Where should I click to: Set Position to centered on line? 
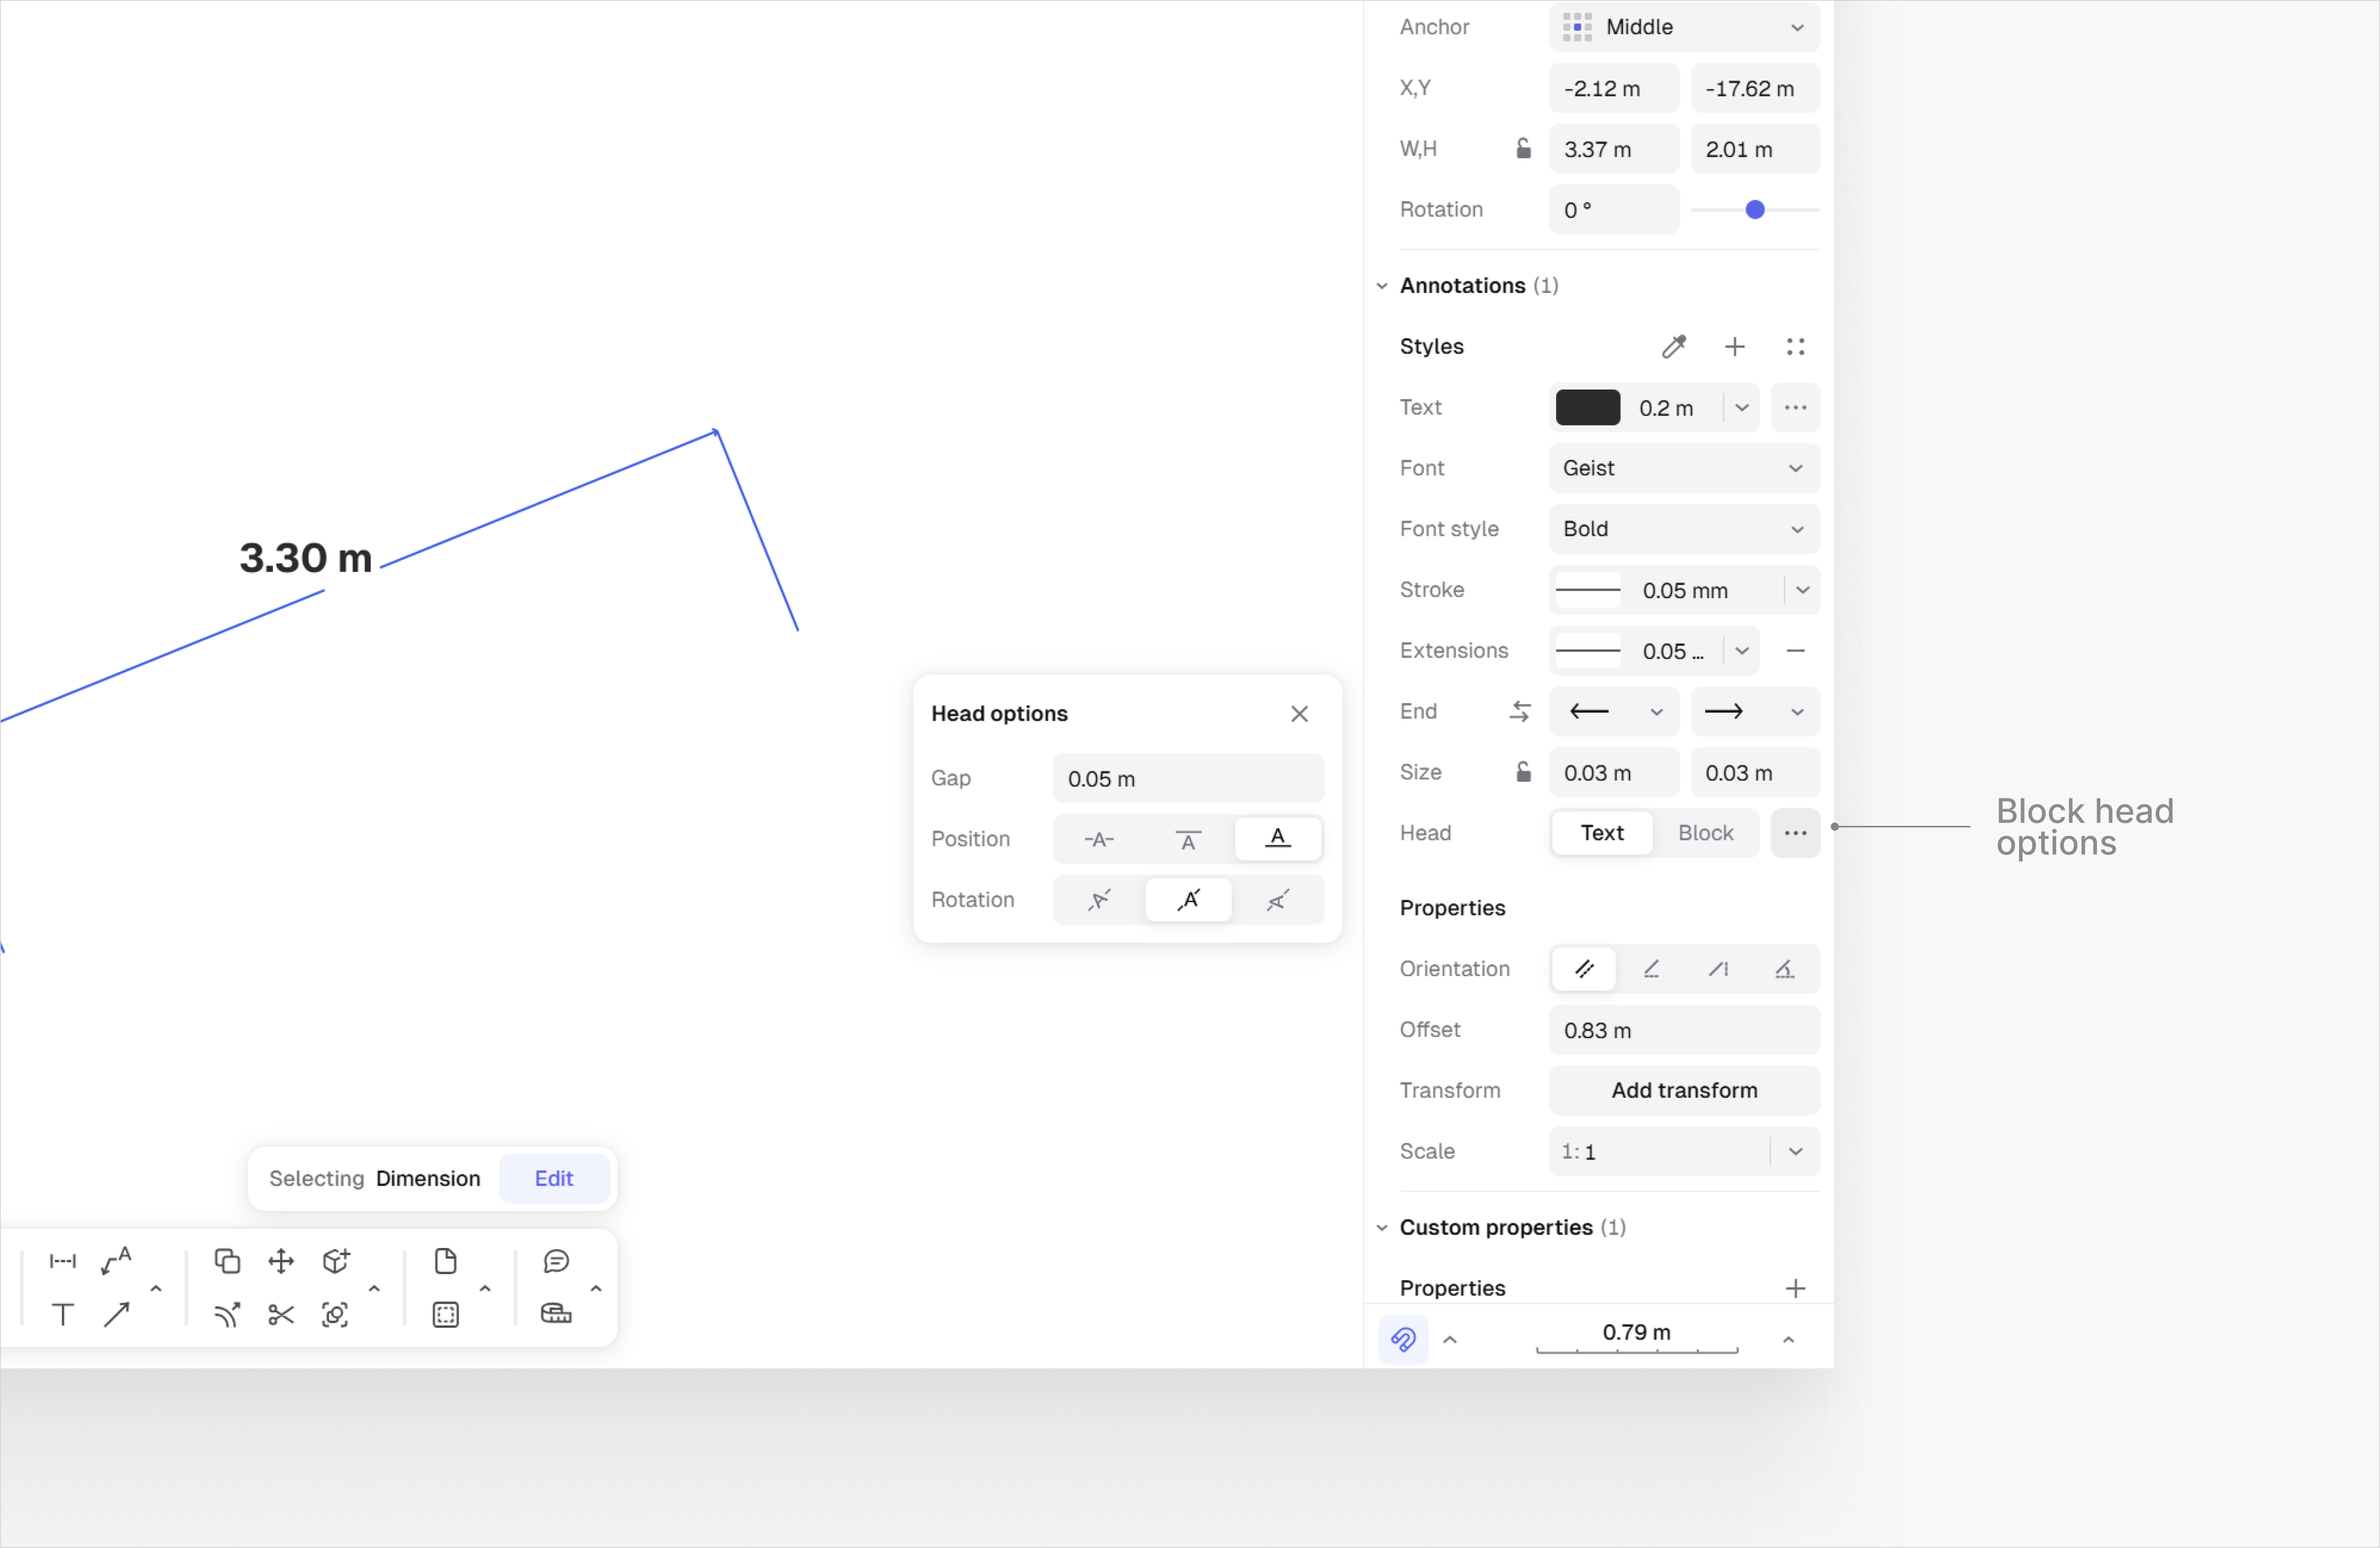click(1098, 839)
